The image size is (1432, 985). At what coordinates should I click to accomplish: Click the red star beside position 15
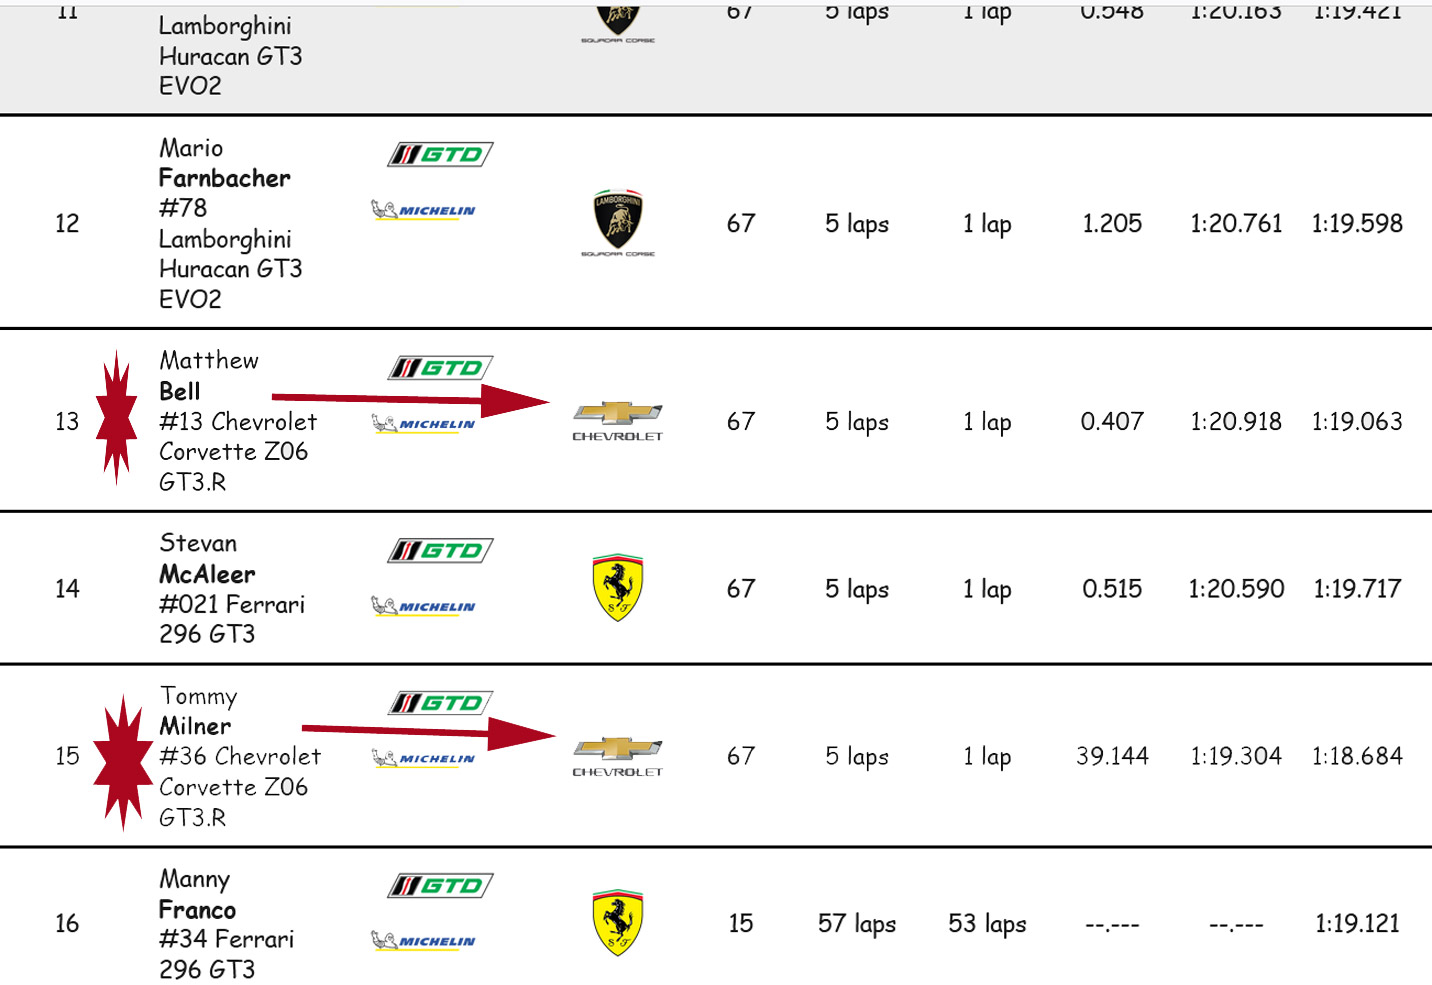(x=122, y=762)
